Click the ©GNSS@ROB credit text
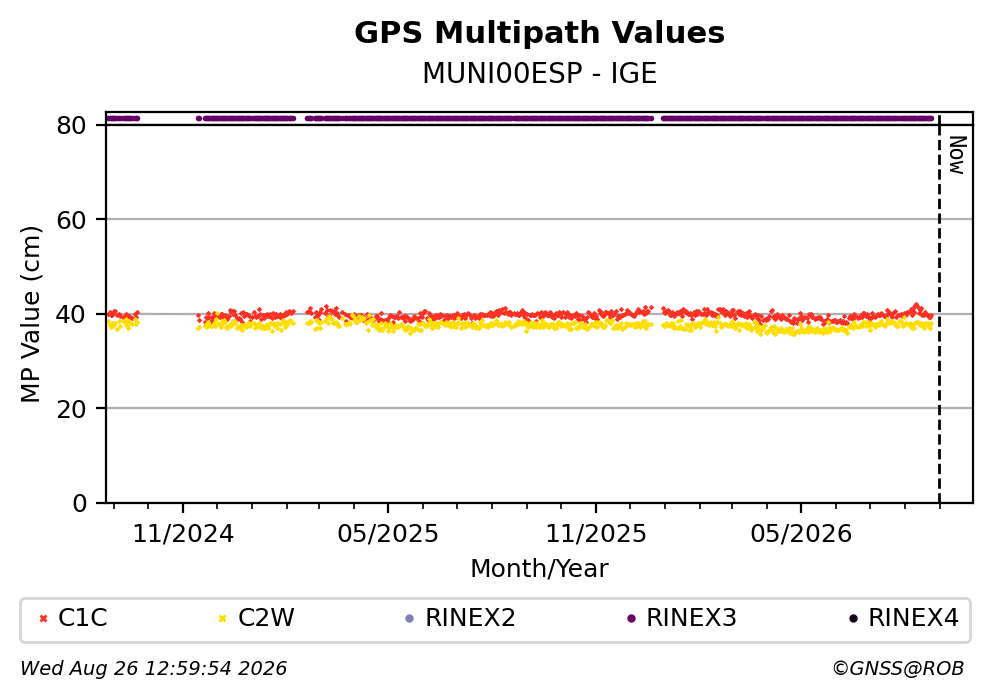This screenshot has height=699, width=993. (898, 669)
